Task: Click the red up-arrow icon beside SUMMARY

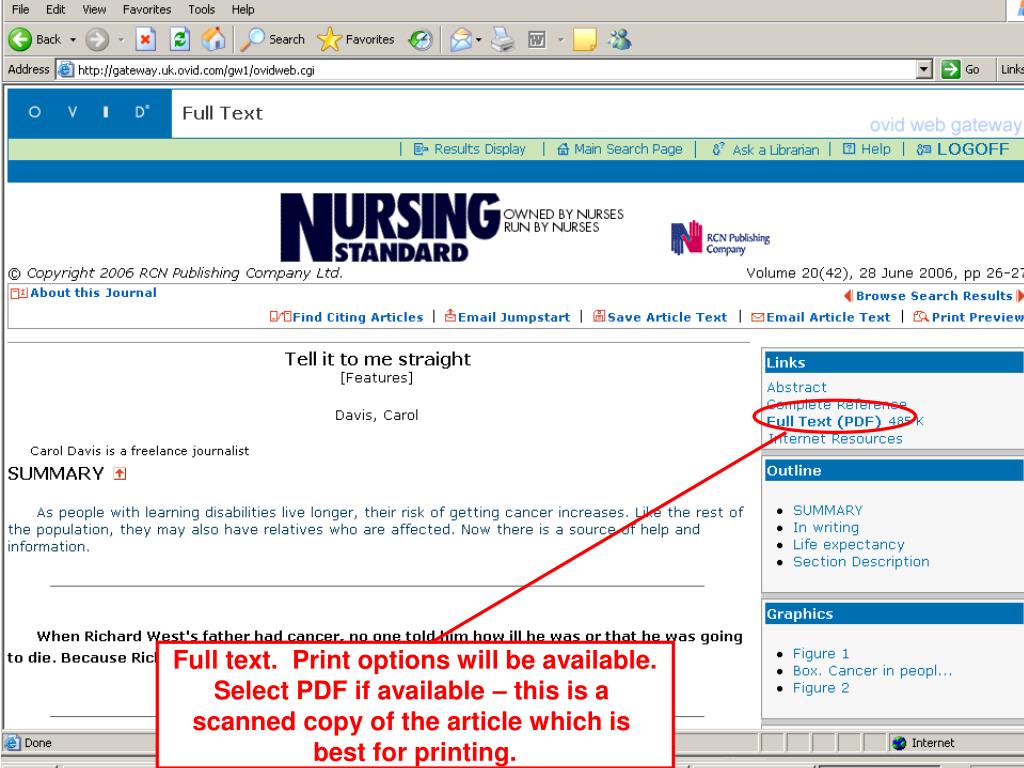Action: (x=120, y=473)
